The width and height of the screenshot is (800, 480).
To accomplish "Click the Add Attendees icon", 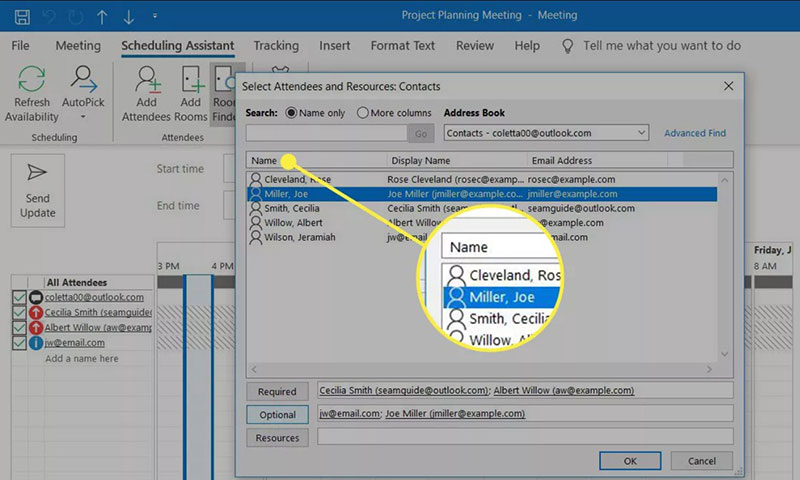I will (147, 79).
